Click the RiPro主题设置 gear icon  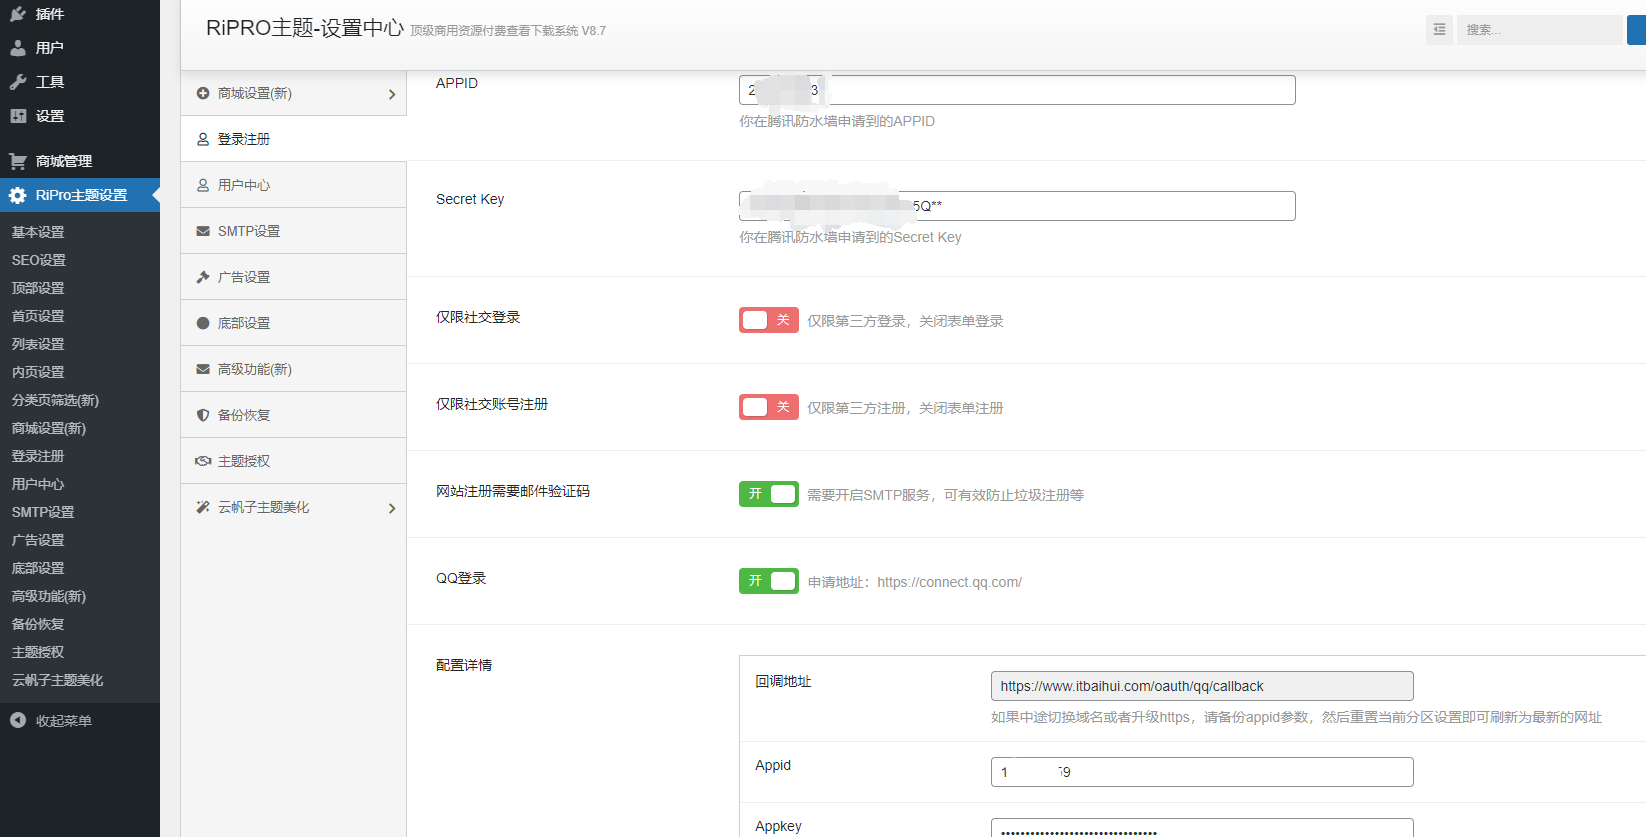(x=18, y=196)
